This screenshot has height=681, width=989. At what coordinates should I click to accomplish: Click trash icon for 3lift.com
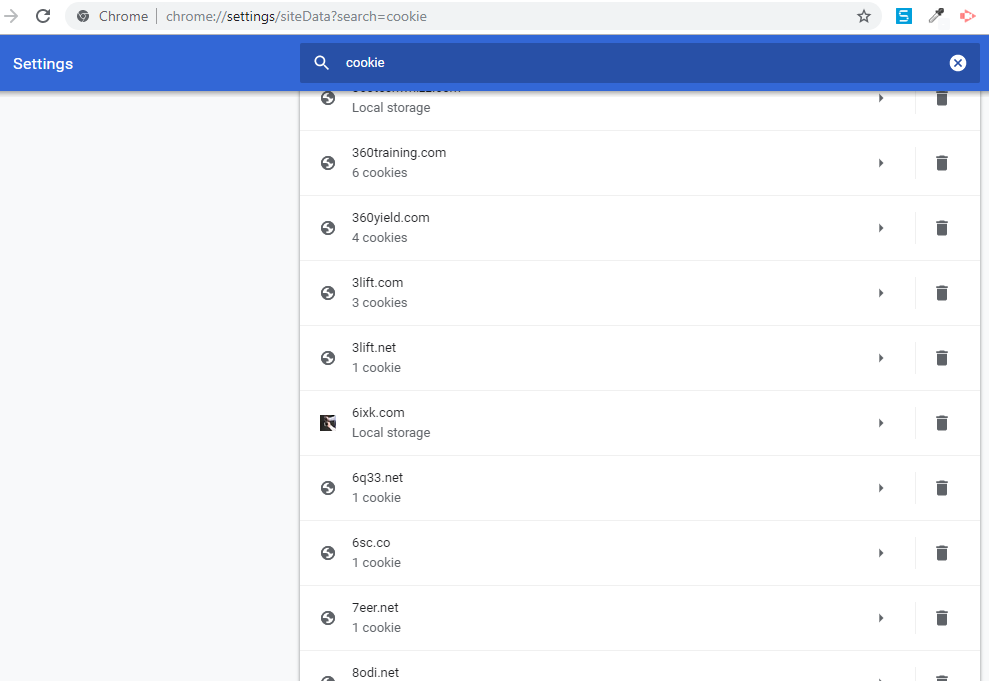click(x=941, y=293)
